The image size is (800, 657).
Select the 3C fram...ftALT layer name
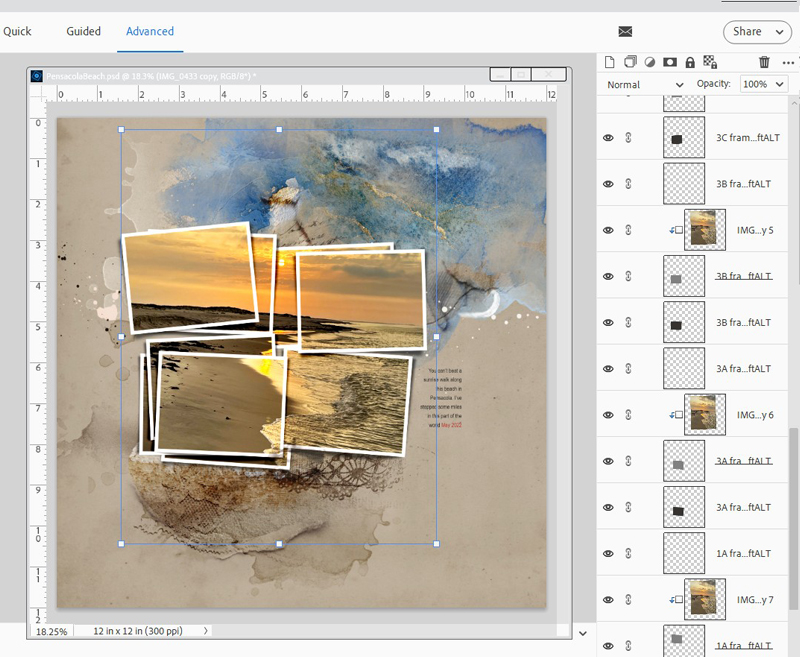(x=747, y=138)
